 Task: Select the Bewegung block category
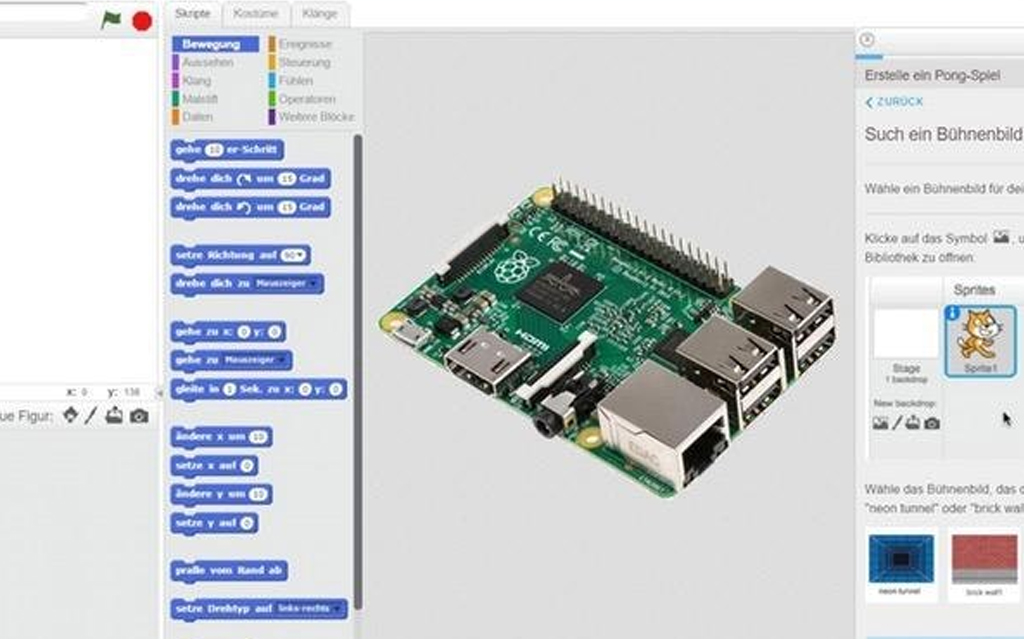[x=216, y=44]
